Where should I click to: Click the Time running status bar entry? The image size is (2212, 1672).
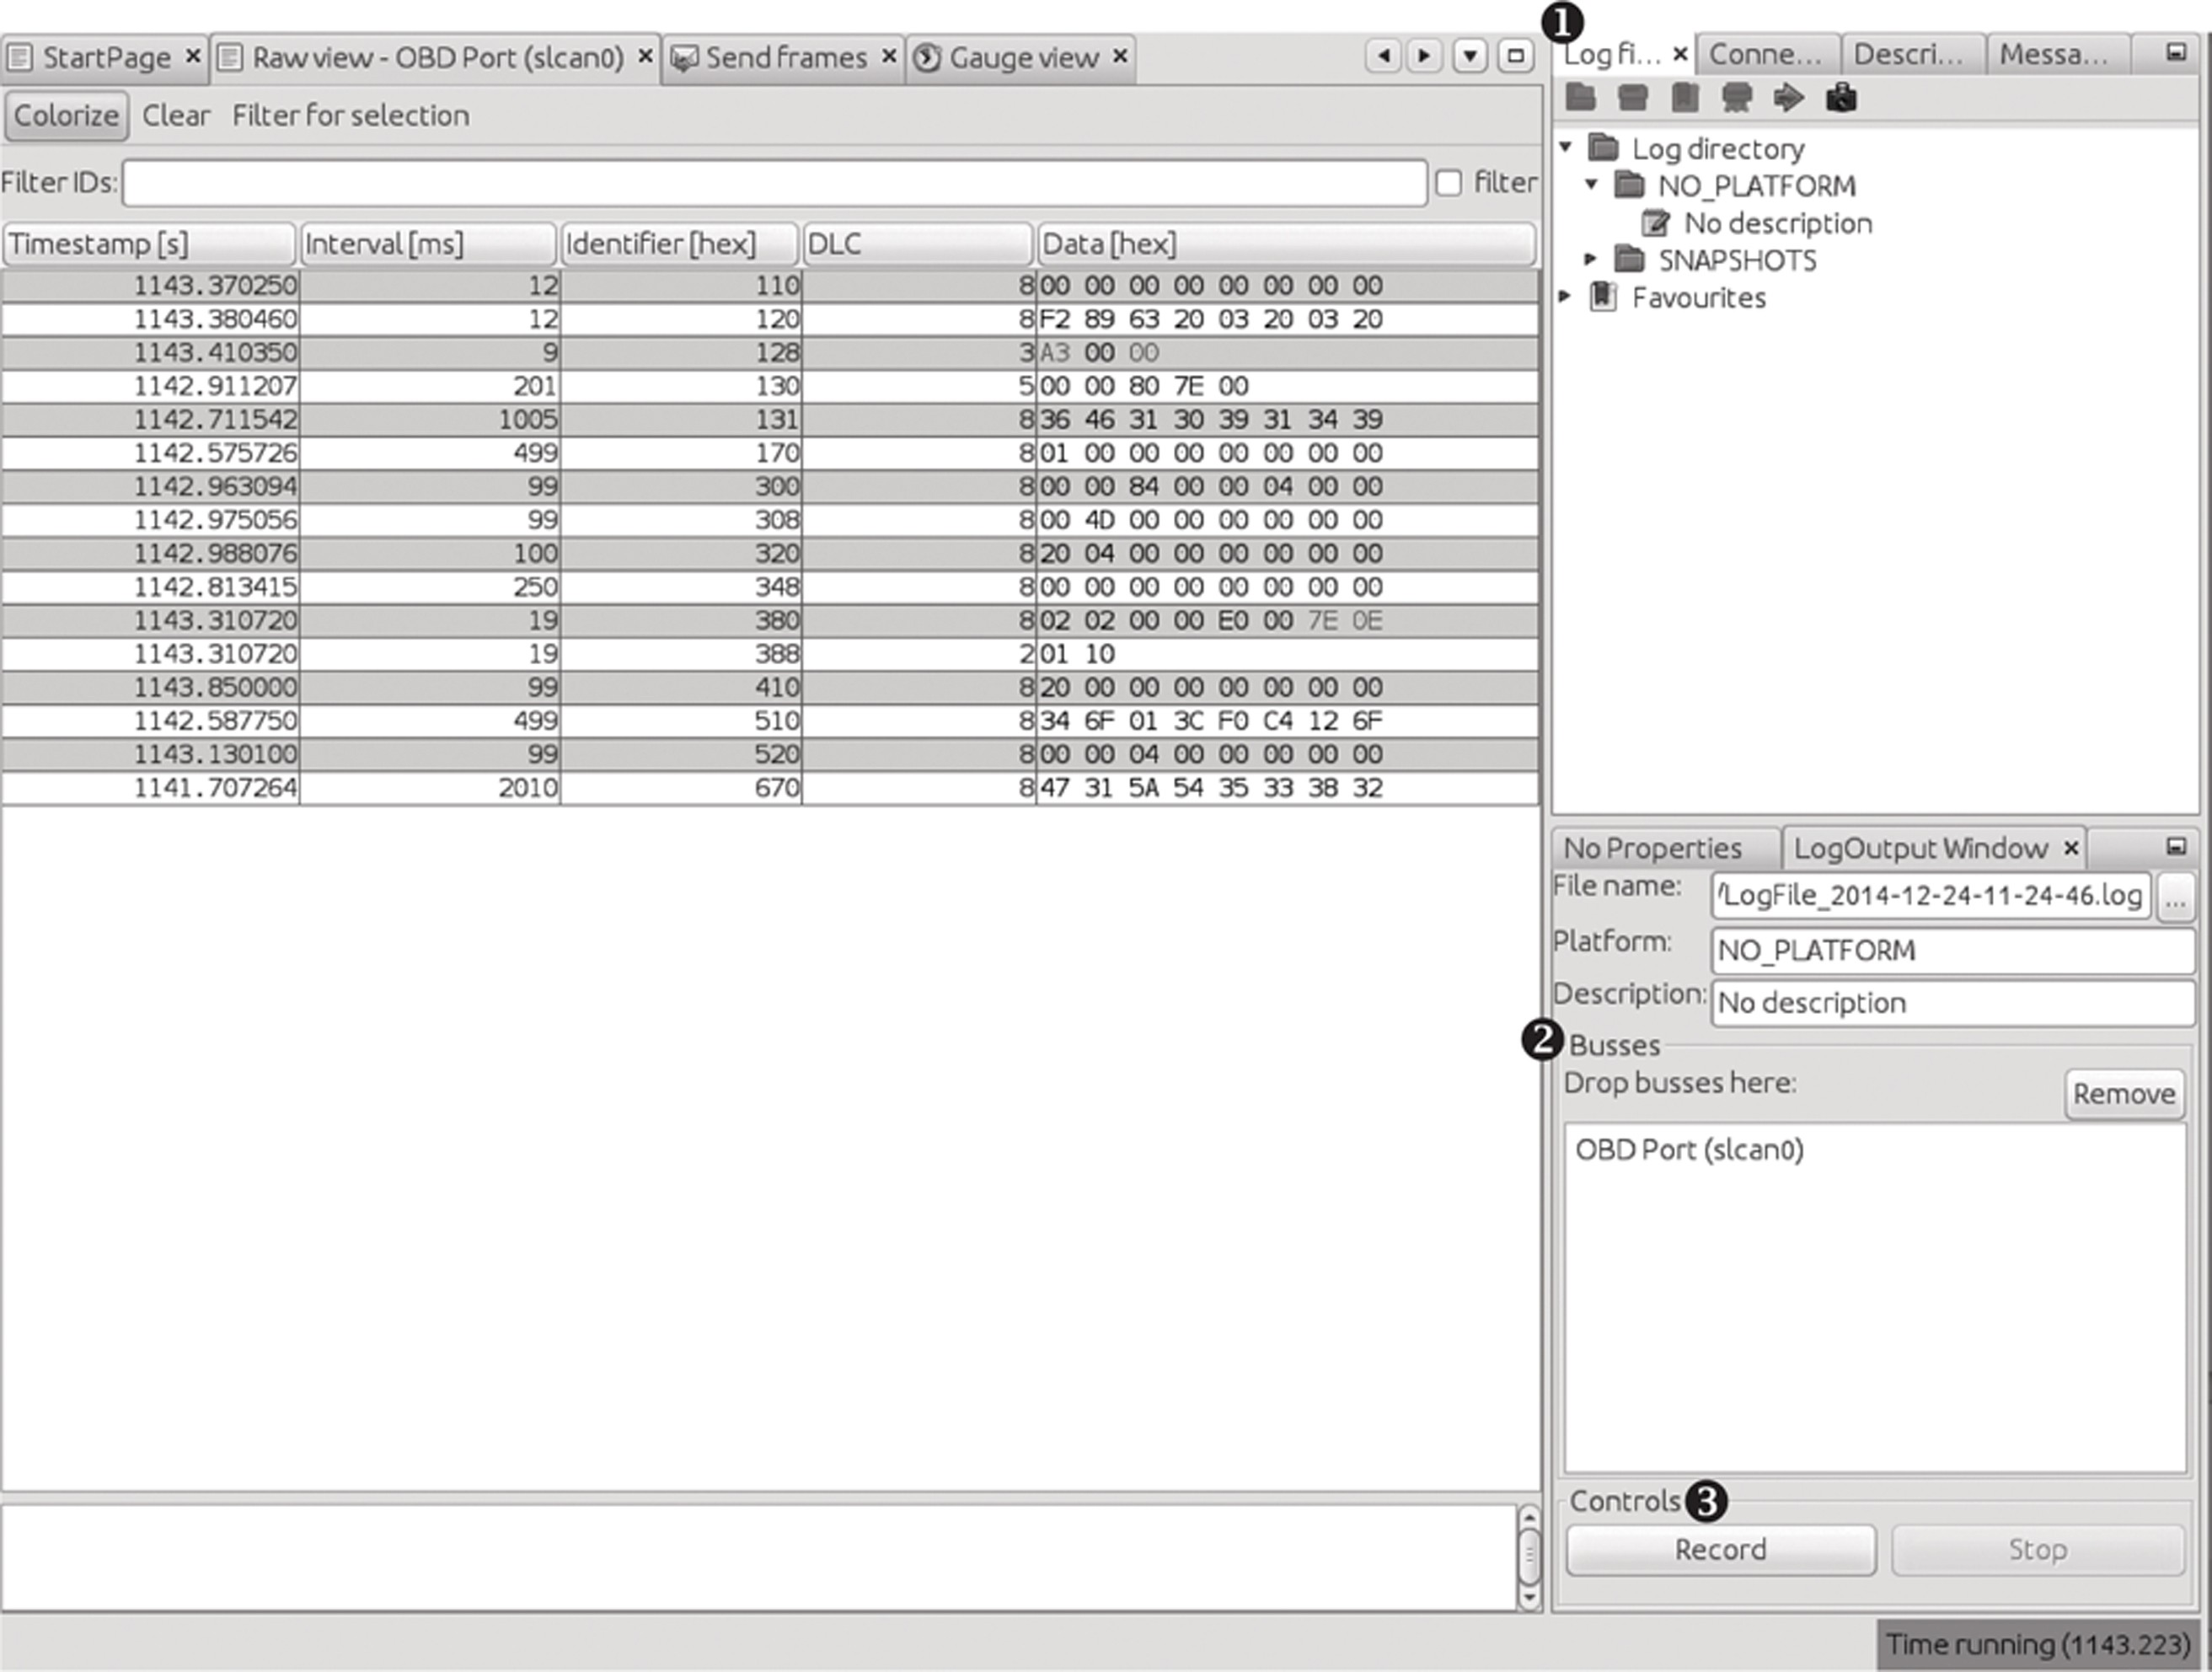tap(2039, 1644)
